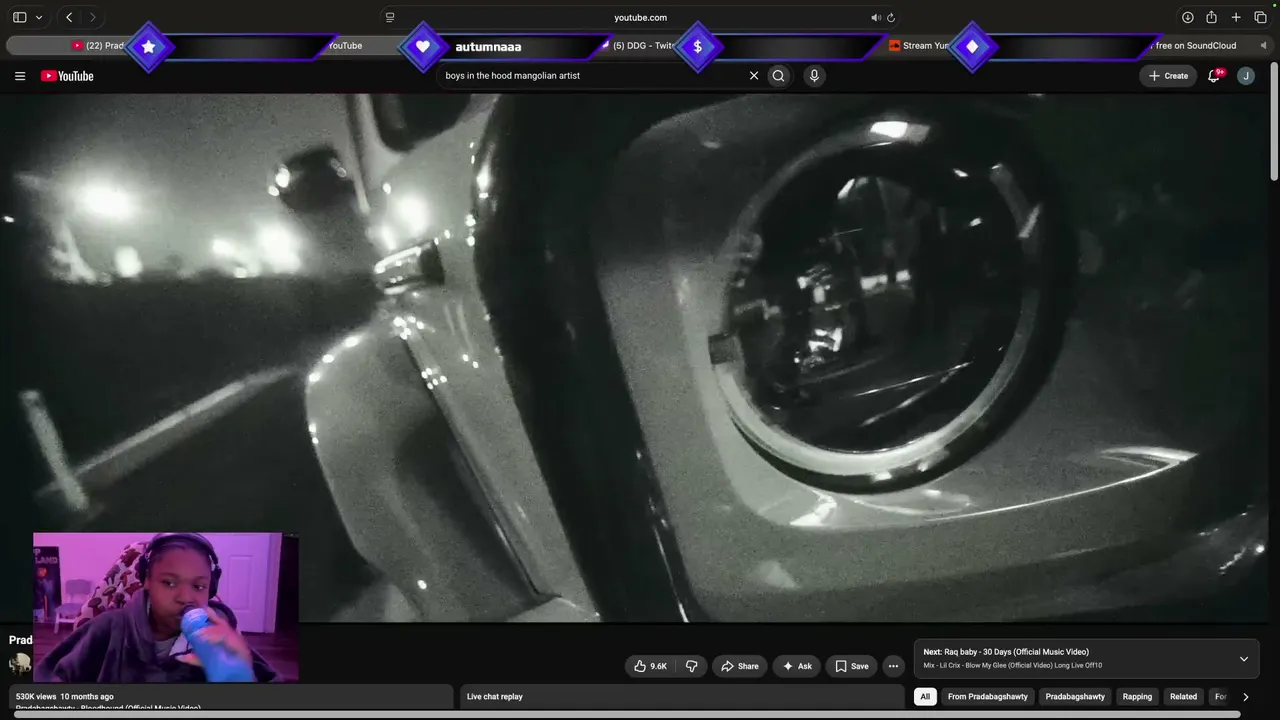Switch to the (22) Prad... tab
This screenshot has width=1280, height=720.
pyautogui.click(x=98, y=45)
